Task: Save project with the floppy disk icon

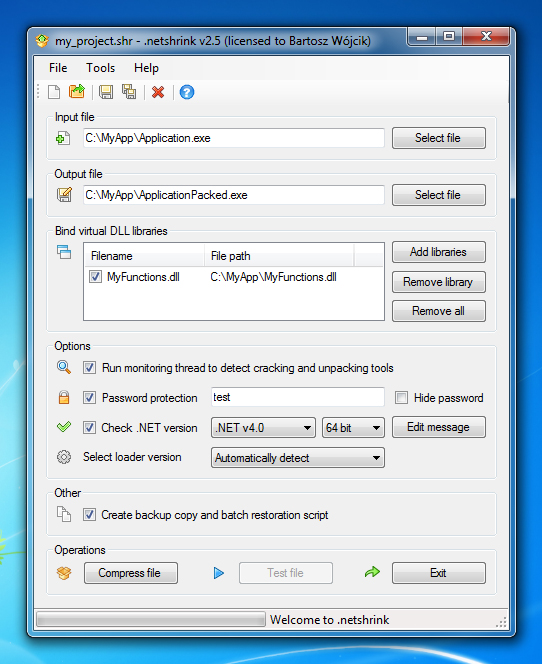Action: (x=106, y=92)
